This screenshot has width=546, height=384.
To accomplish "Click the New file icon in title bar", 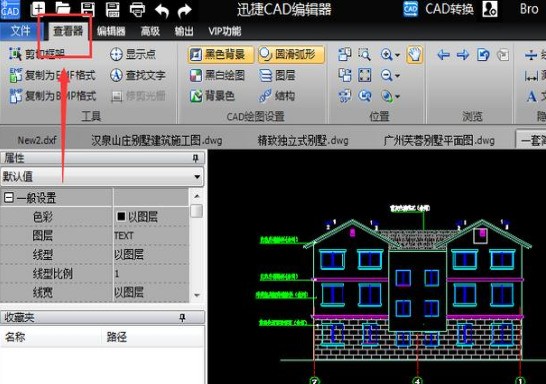I will click(x=38, y=9).
